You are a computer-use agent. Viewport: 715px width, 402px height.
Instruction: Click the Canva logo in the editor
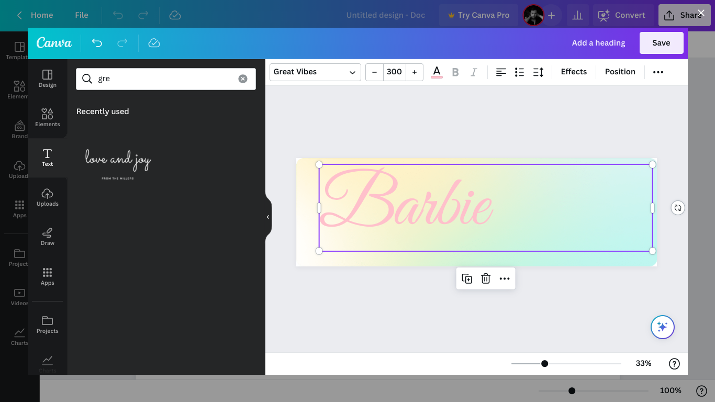tap(54, 43)
